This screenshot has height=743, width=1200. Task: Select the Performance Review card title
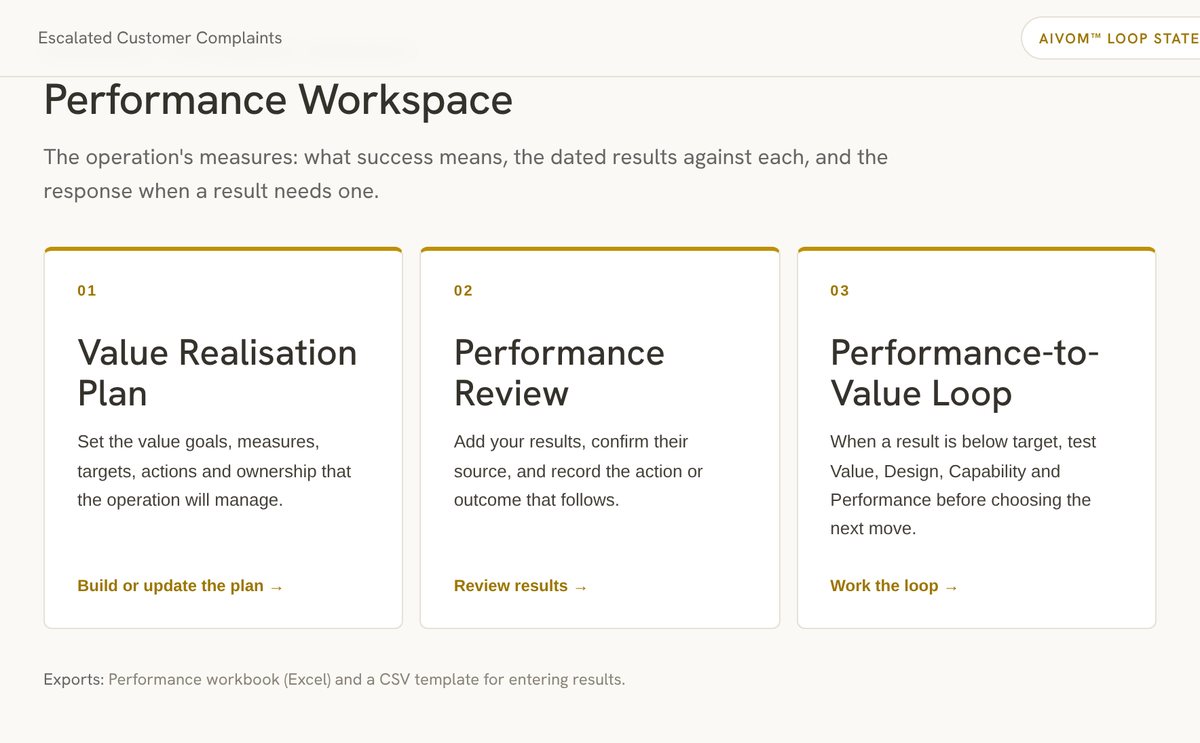(x=559, y=372)
